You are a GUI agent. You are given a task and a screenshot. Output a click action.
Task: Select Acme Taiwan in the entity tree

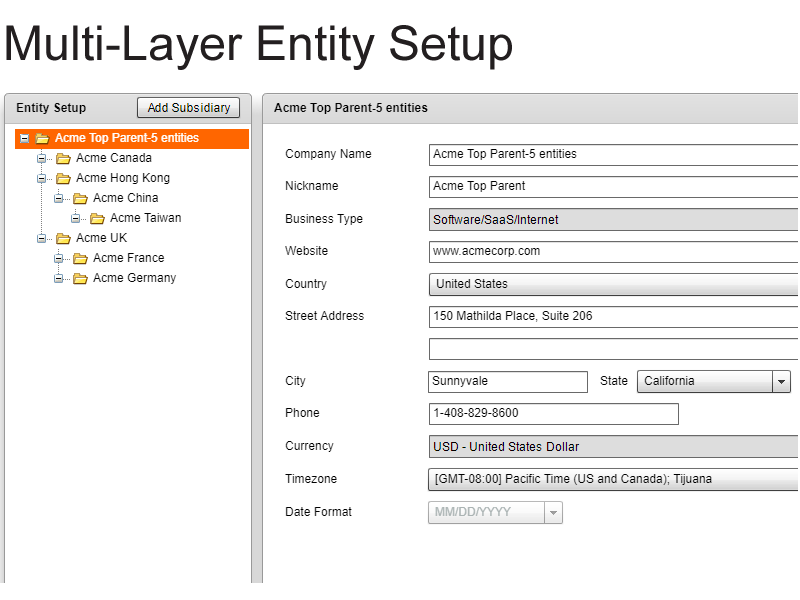[x=145, y=218]
